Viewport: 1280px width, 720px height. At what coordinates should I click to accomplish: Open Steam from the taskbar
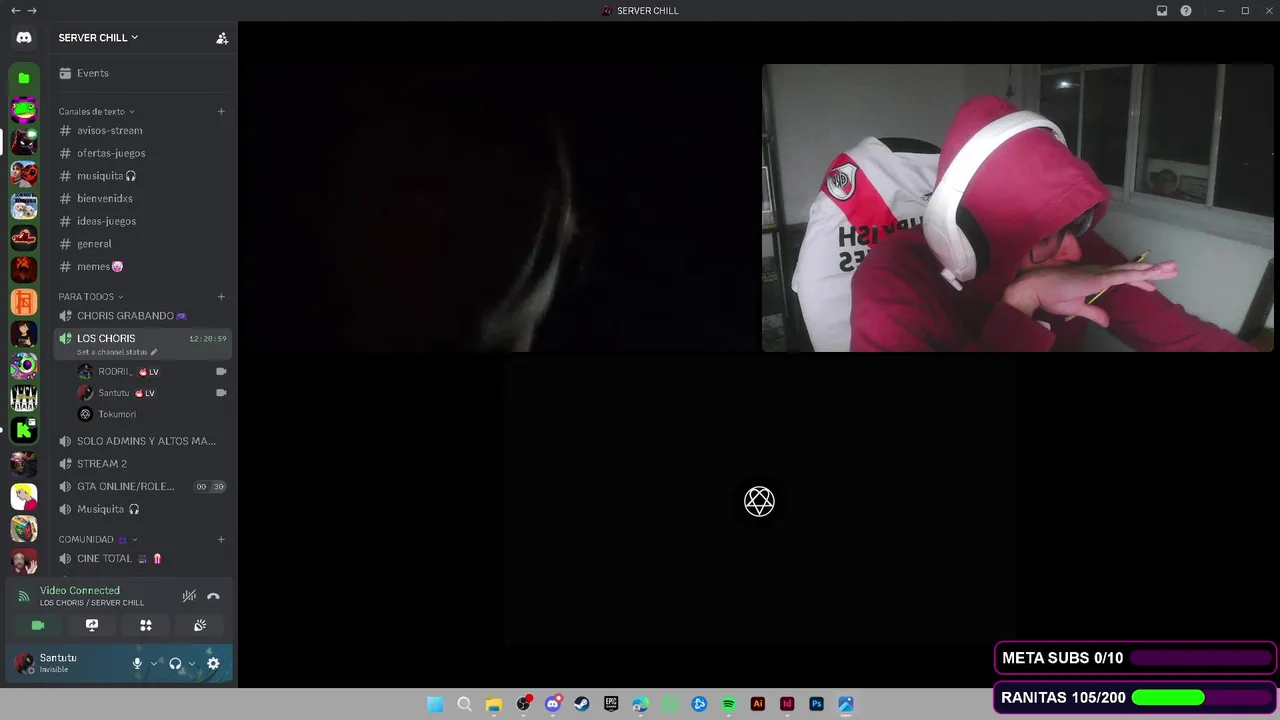582,704
